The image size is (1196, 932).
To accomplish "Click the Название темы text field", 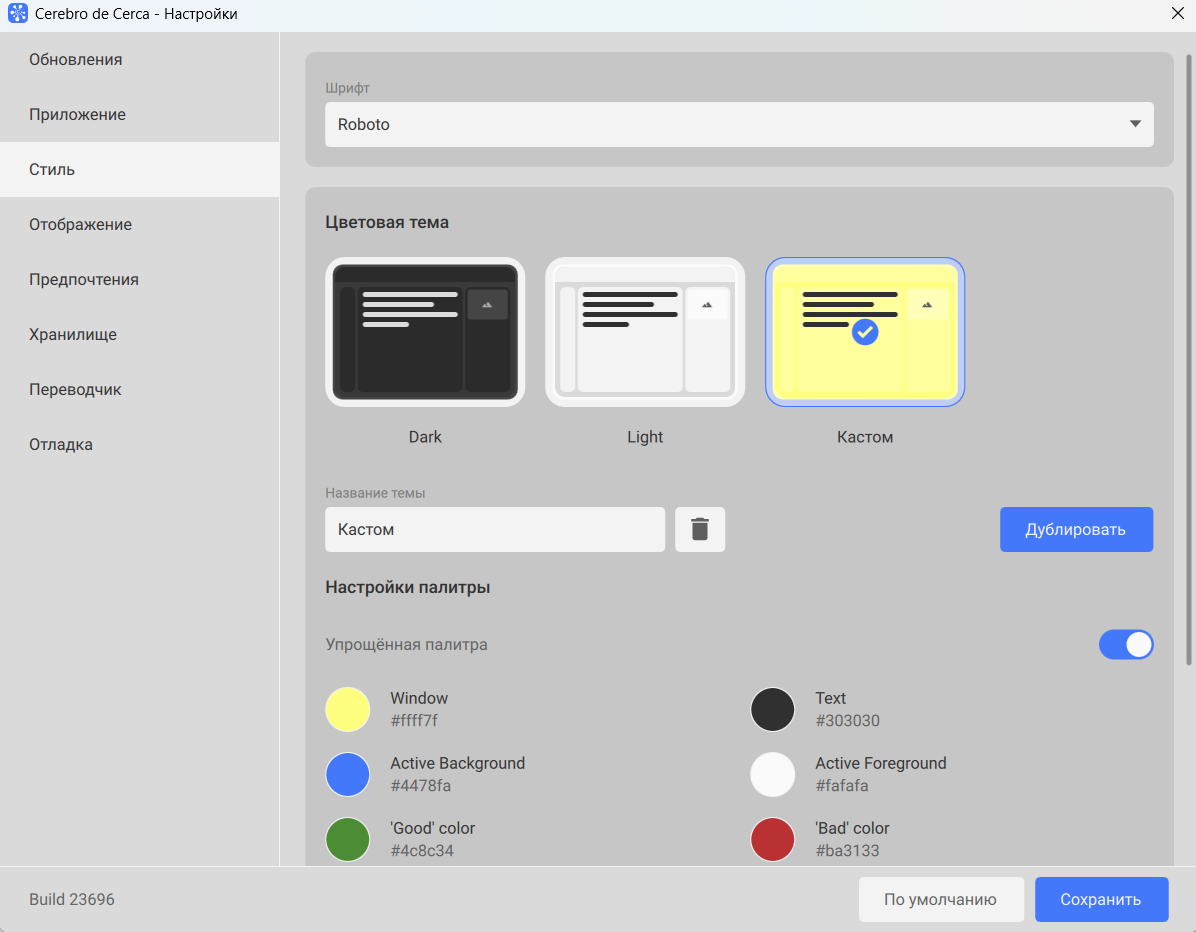I will (x=494, y=529).
